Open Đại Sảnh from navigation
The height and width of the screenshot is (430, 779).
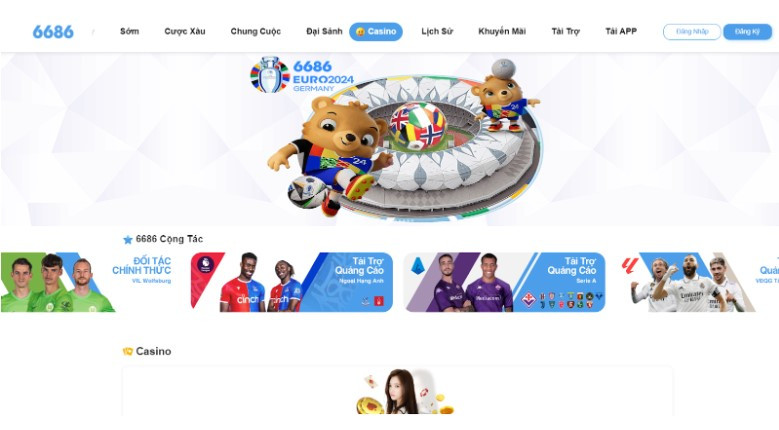point(324,31)
